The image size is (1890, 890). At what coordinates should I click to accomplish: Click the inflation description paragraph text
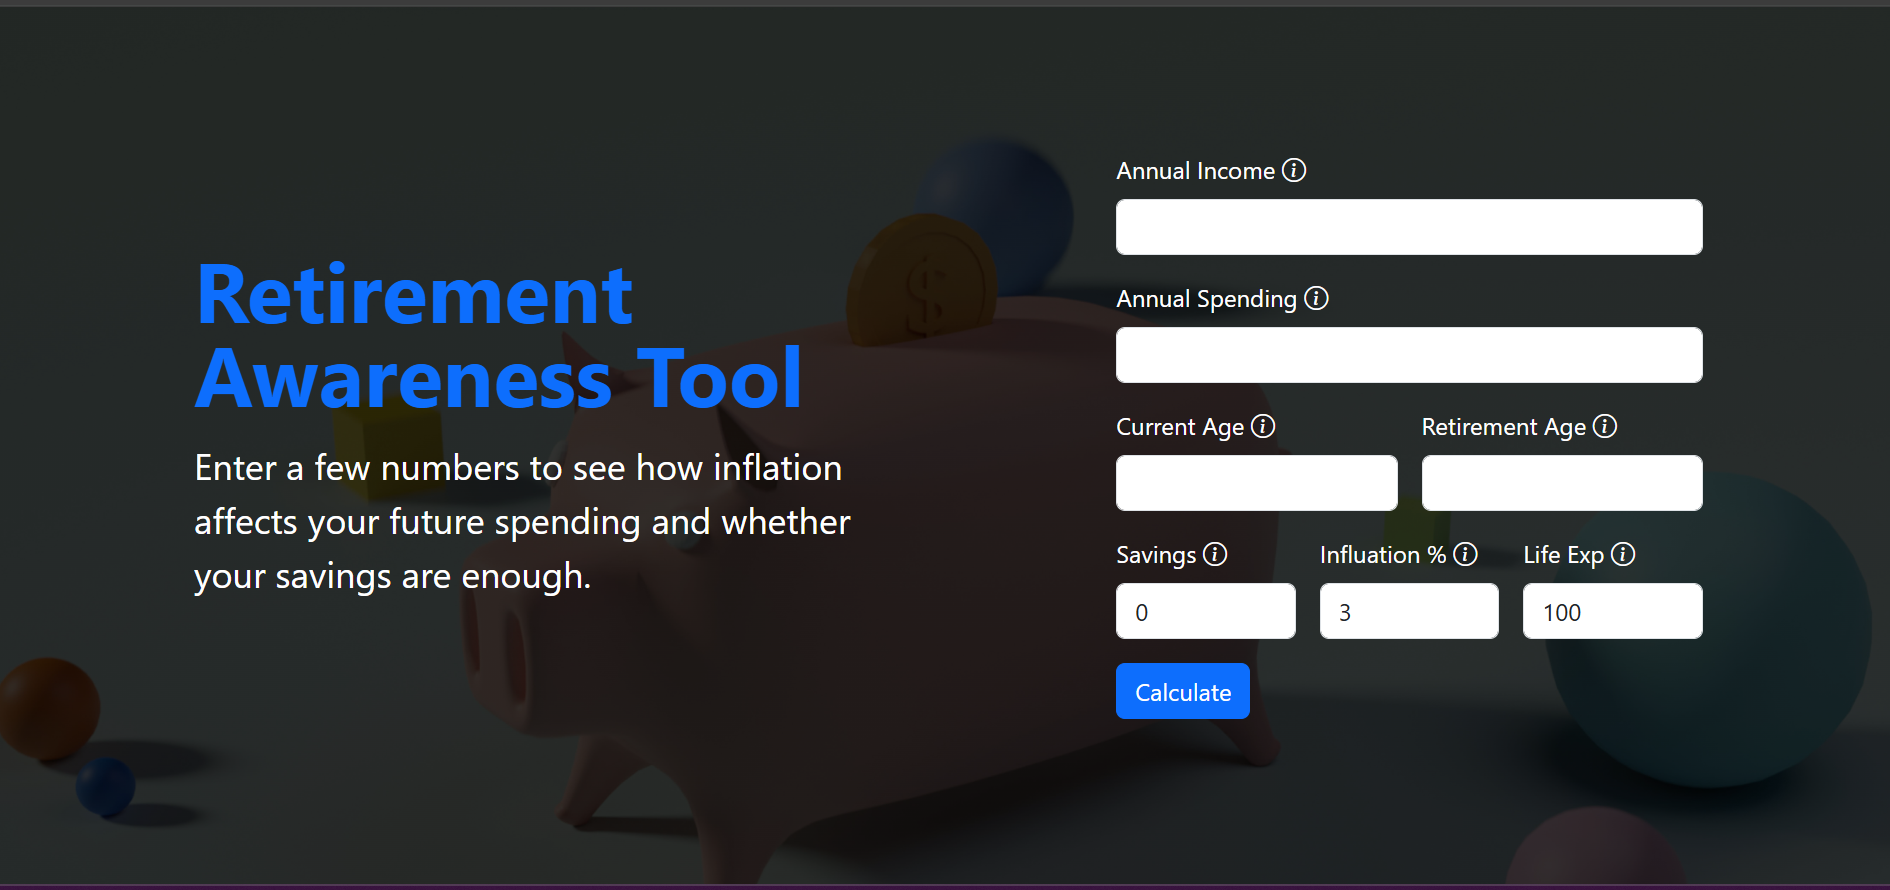tap(521, 522)
